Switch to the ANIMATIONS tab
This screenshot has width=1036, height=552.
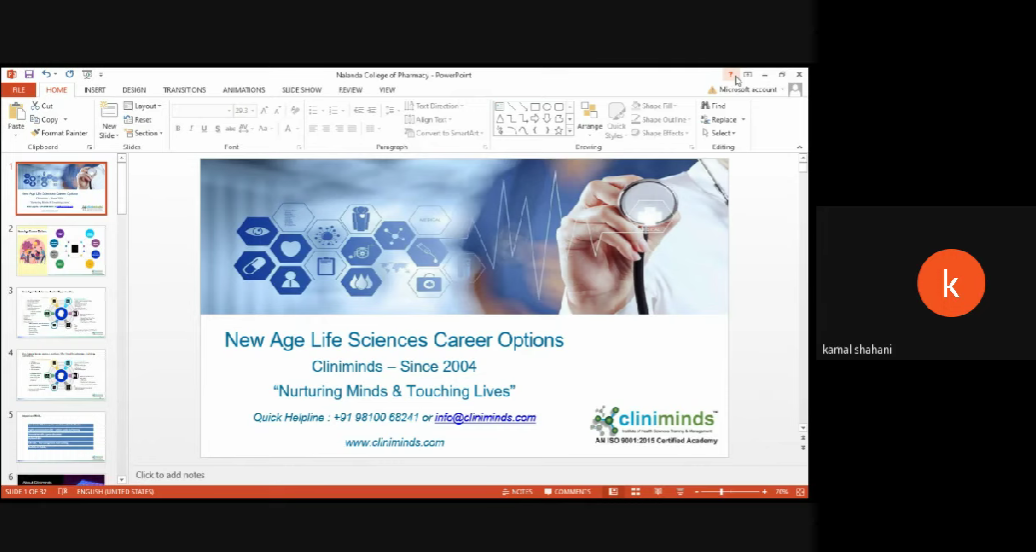tap(244, 90)
